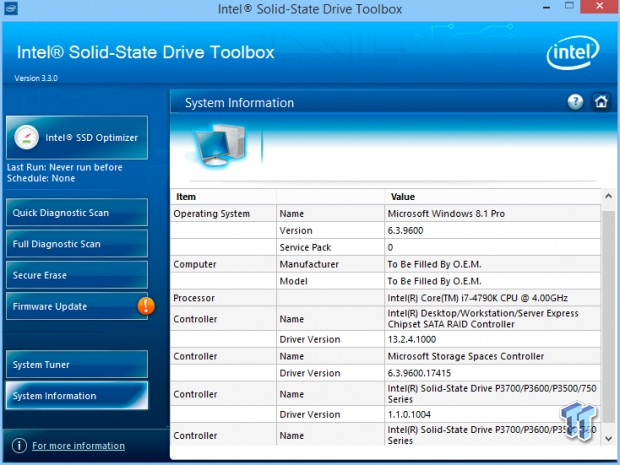The image size is (620, 465).
Task: Click the Core i7-4790K CPU value
Action: pyautogui.click(x=478, y=298)
